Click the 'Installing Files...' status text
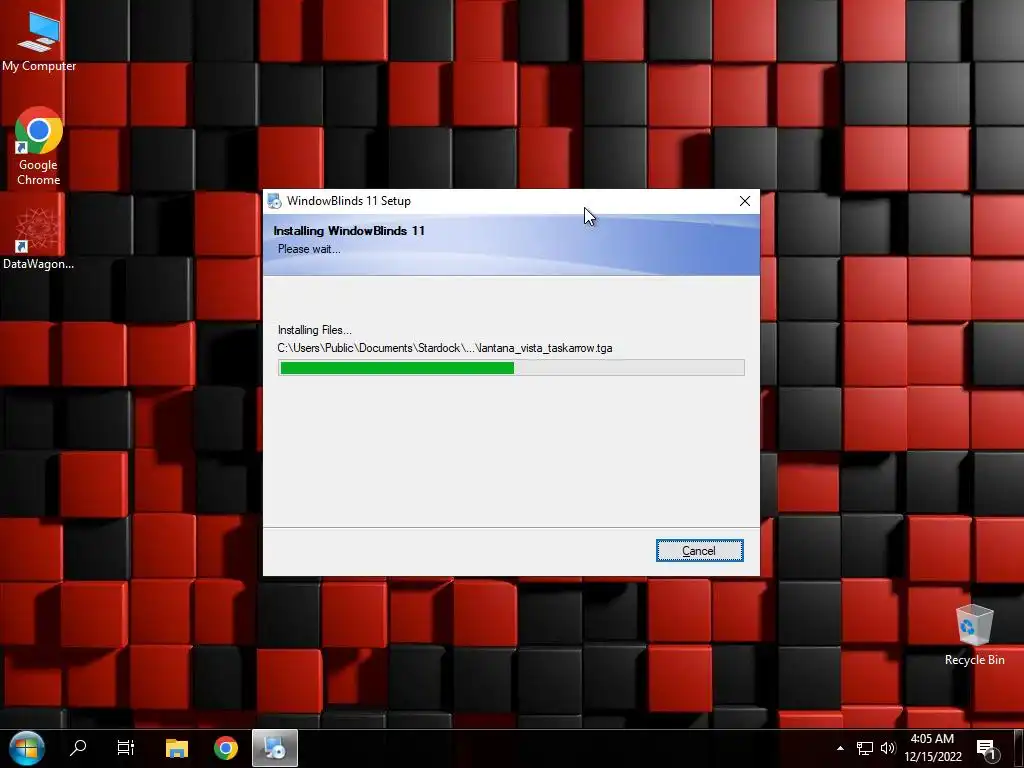Image resolution: width=1024 pixels, height=768 pixels. point(315,330)
